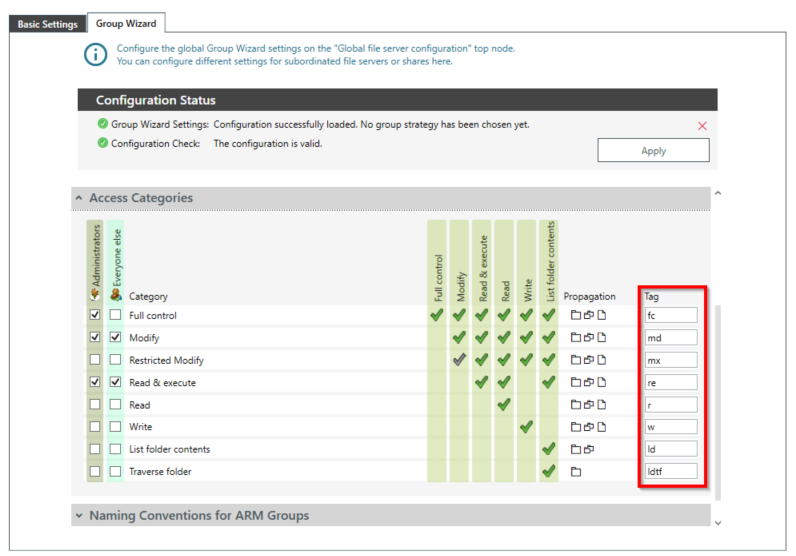The image size is (796, 556).
Task: Click the Administrators column header icon
Action: coord(95,296)
